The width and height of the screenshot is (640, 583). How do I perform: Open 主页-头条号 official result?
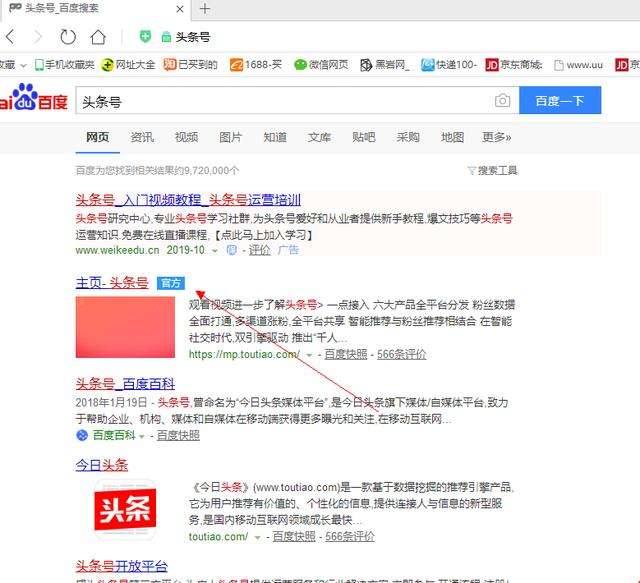tap(112, 283)
